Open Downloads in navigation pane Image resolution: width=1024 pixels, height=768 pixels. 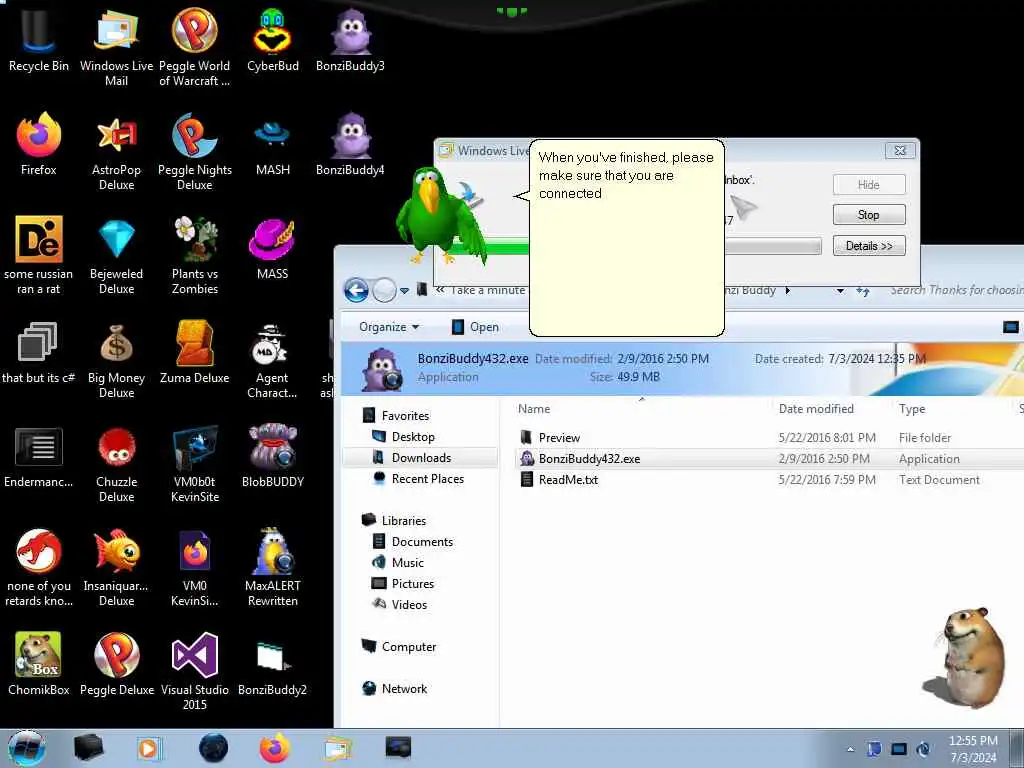coord(412,457)
